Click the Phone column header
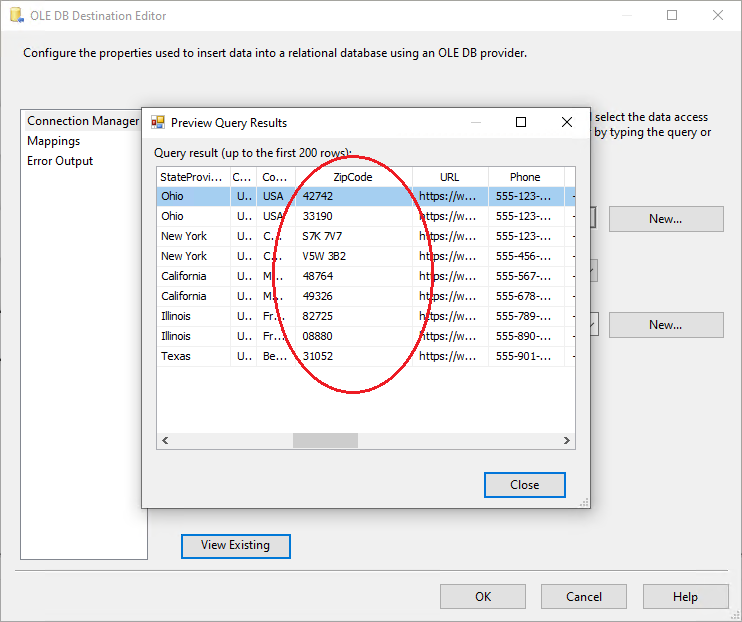This screenshot has width=742, height=622. click(x=525, y=177)
